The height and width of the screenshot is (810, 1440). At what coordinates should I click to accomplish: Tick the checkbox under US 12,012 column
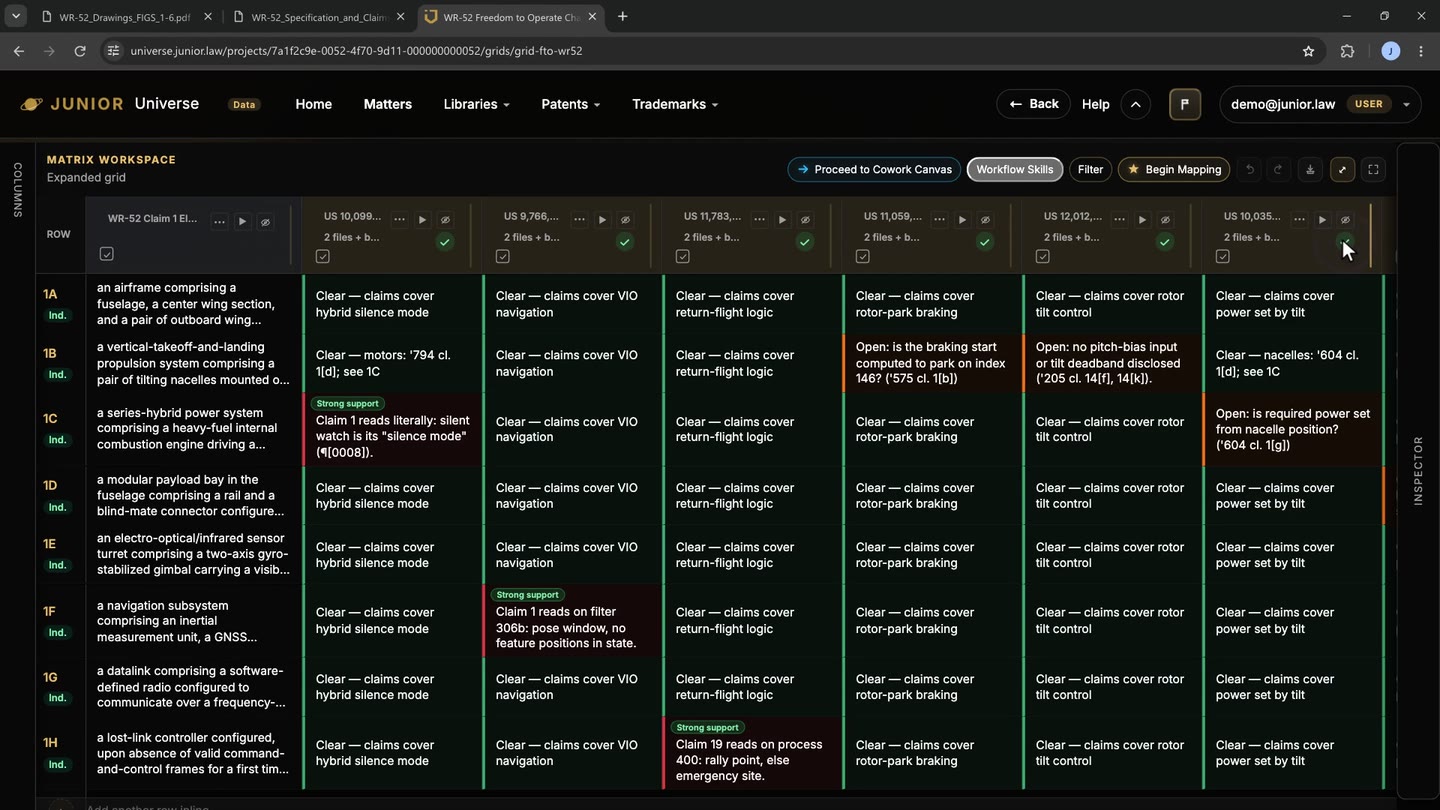pyautogui.click(x=1043, y=256)
